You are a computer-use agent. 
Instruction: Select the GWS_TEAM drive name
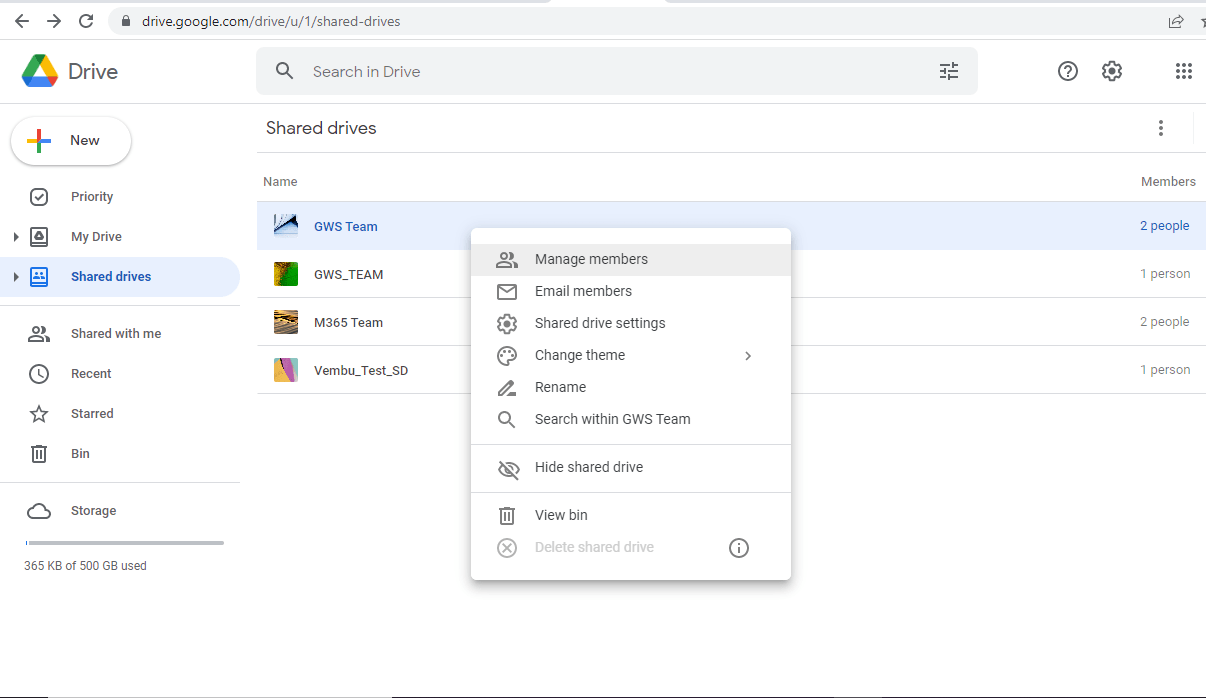click(x=349, y=275)
